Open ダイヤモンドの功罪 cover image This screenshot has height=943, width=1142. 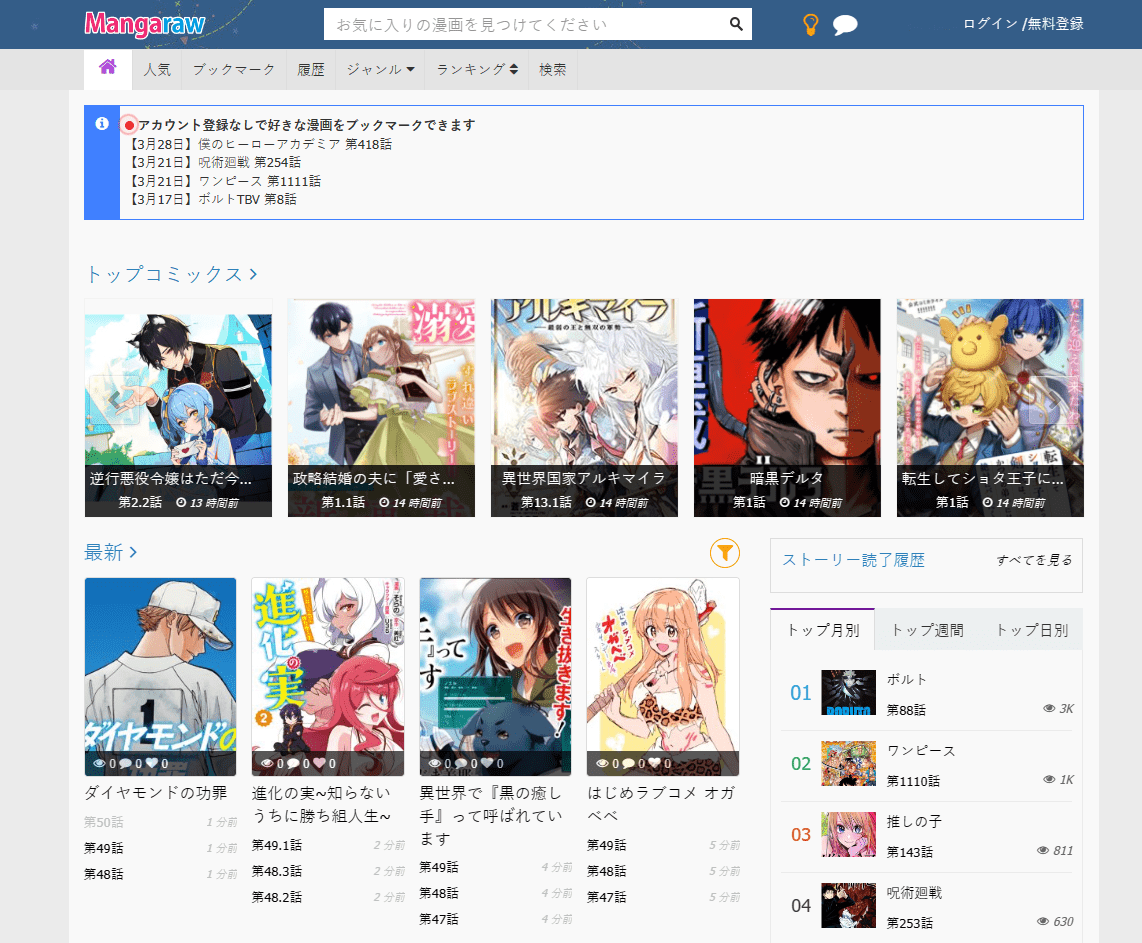pyautogui.click(x=160, y=676)
